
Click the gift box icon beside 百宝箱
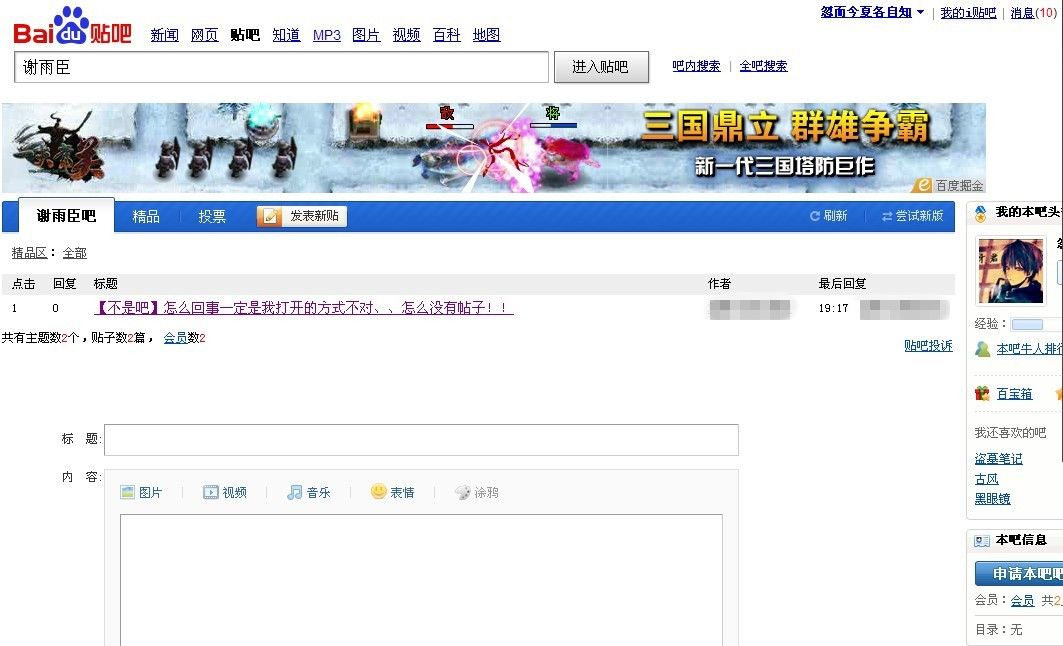point(982,393)
